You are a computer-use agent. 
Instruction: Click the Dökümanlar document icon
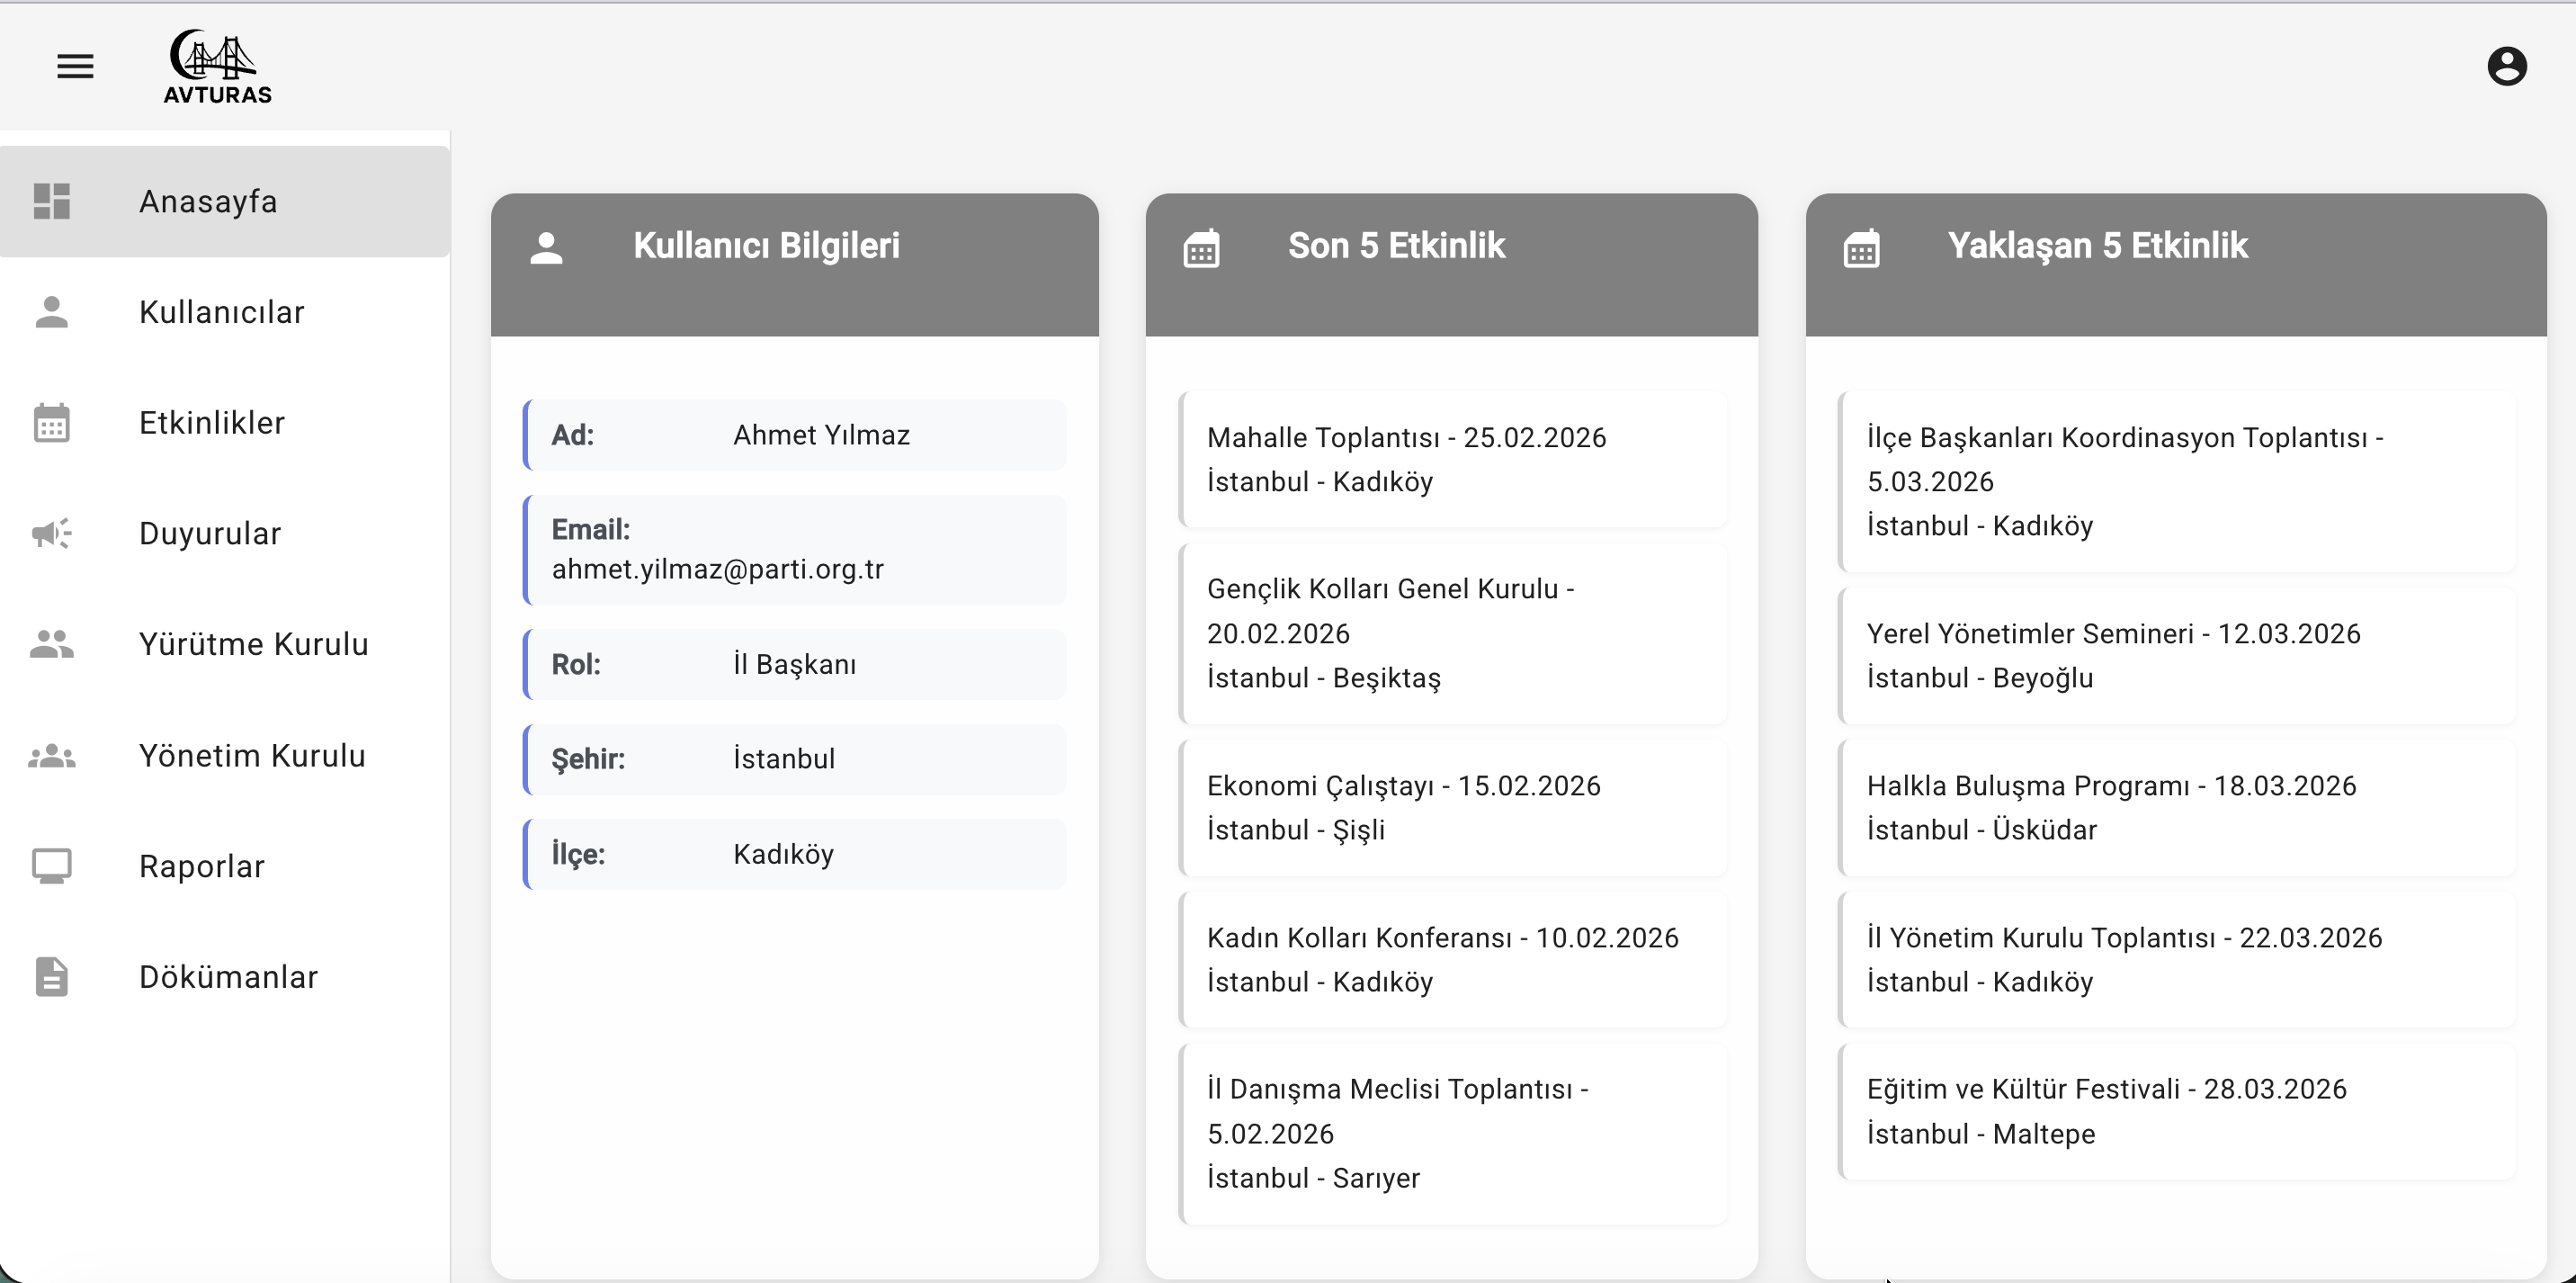pos(52,977)
